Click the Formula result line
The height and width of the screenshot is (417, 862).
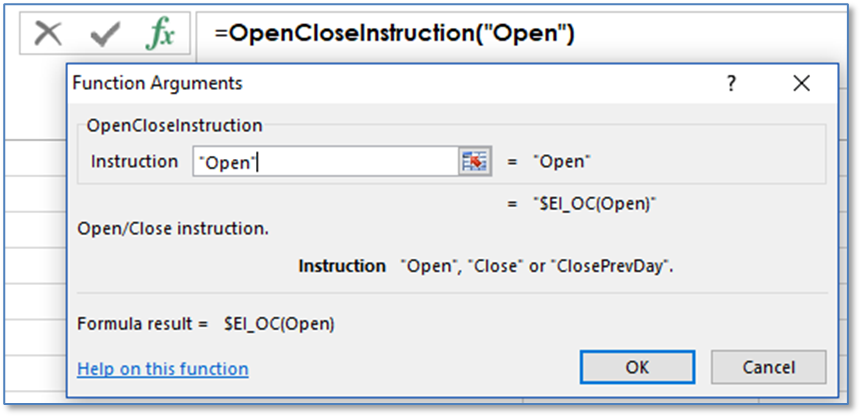(206, 324)
